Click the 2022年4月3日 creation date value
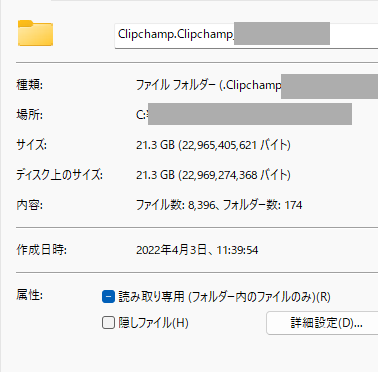This screenshot has height=372, width=378. point(171,250)
